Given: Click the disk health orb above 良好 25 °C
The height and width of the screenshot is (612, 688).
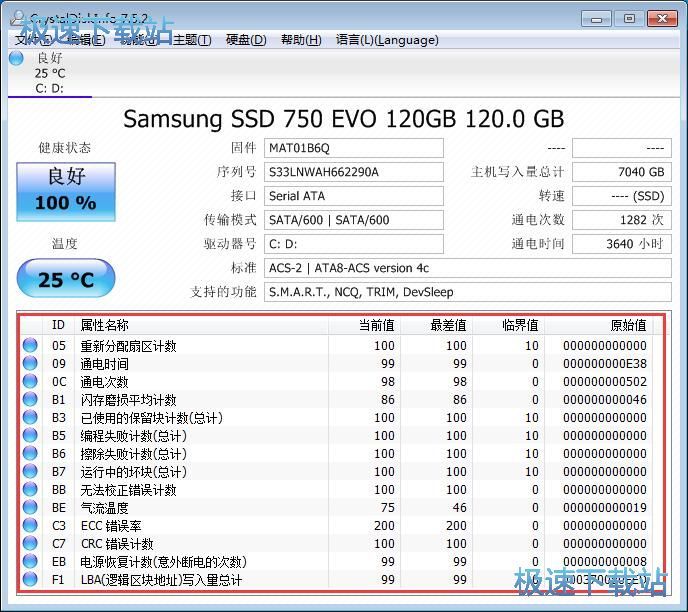Looking at the screenshot, I should tap(16, 58).
